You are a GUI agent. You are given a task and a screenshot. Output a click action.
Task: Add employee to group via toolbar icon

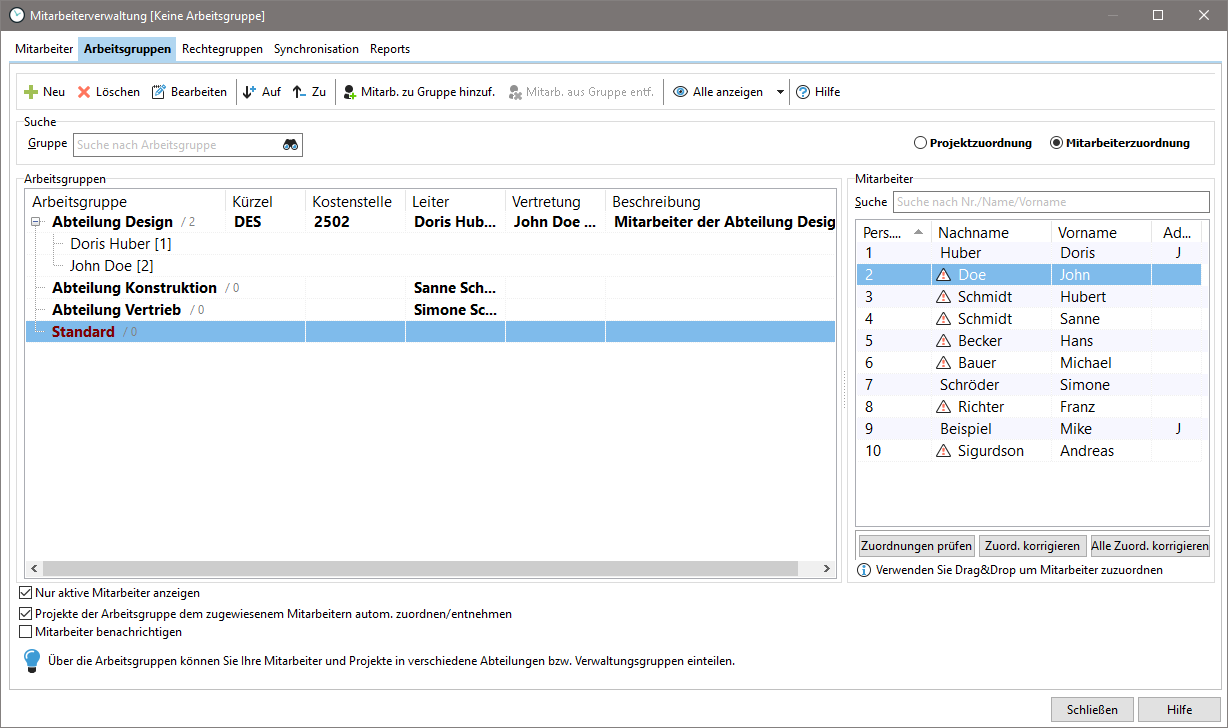[x=349, y=92]
